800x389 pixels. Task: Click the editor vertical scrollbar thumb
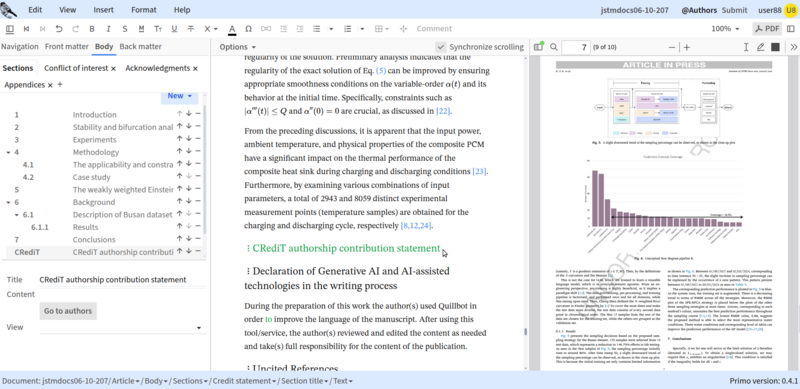click(525, 332)
